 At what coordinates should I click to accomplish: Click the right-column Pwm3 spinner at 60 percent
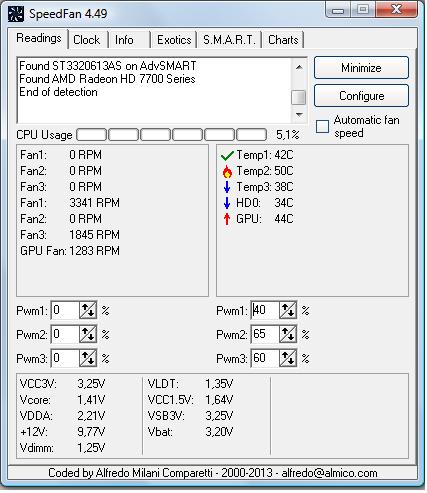[x=288, y=358]
